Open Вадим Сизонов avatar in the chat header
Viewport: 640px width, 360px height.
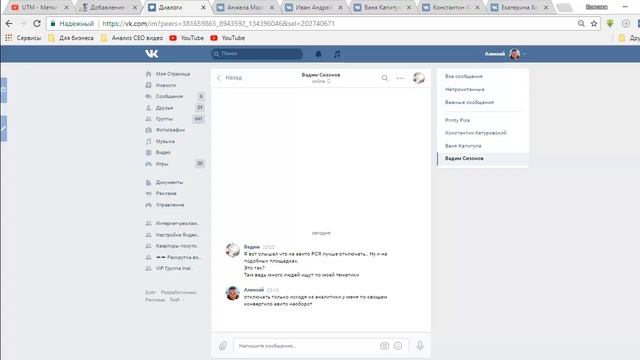[419, 78]
